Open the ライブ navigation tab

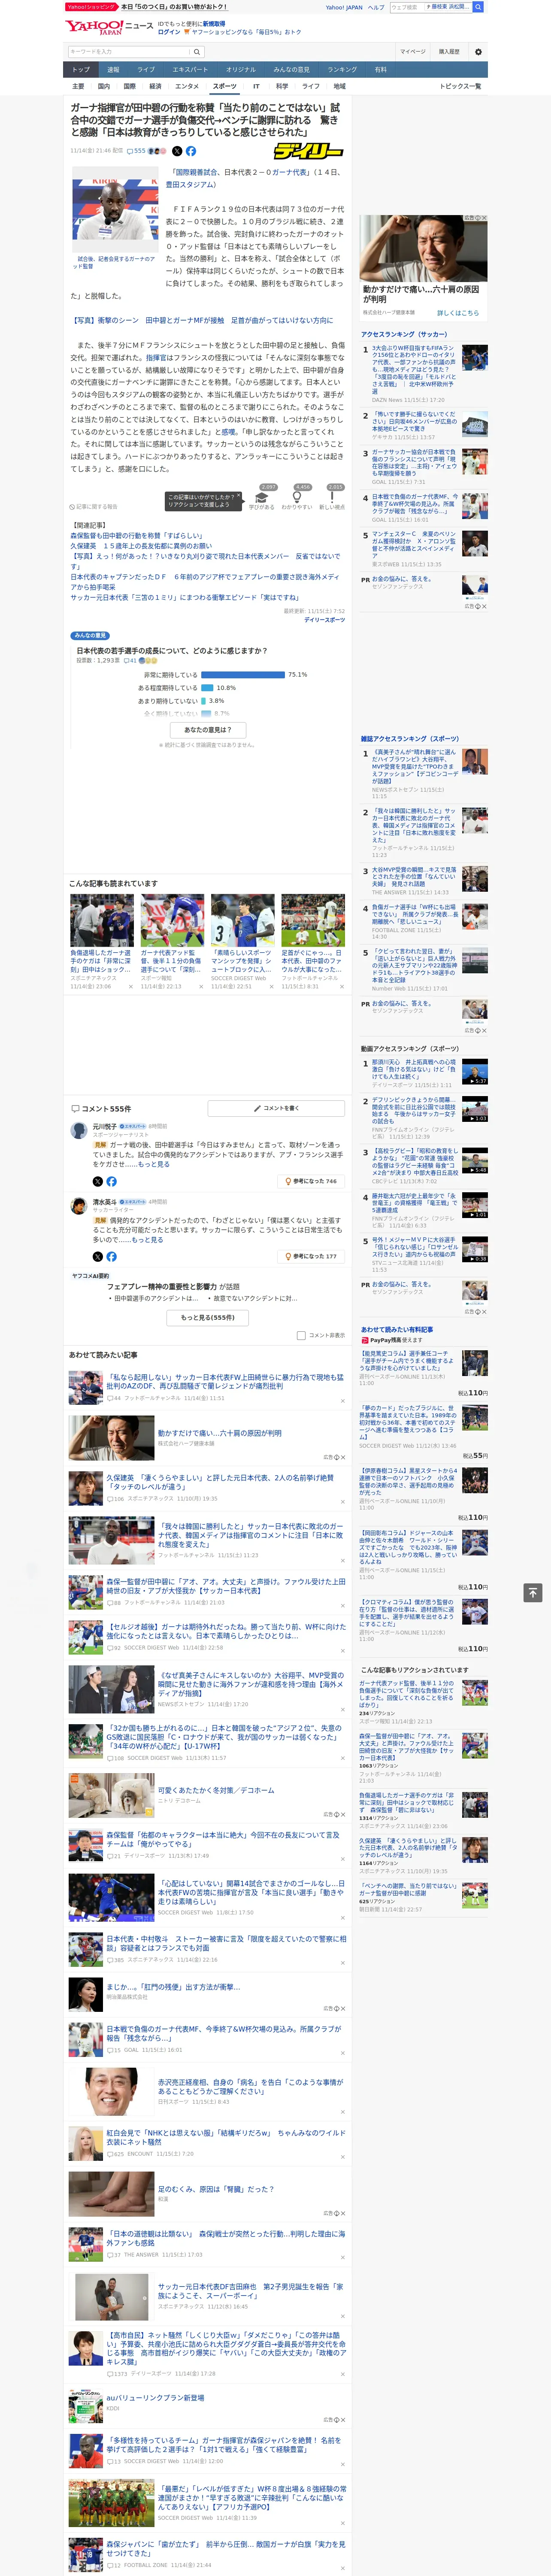coord(146,70)
